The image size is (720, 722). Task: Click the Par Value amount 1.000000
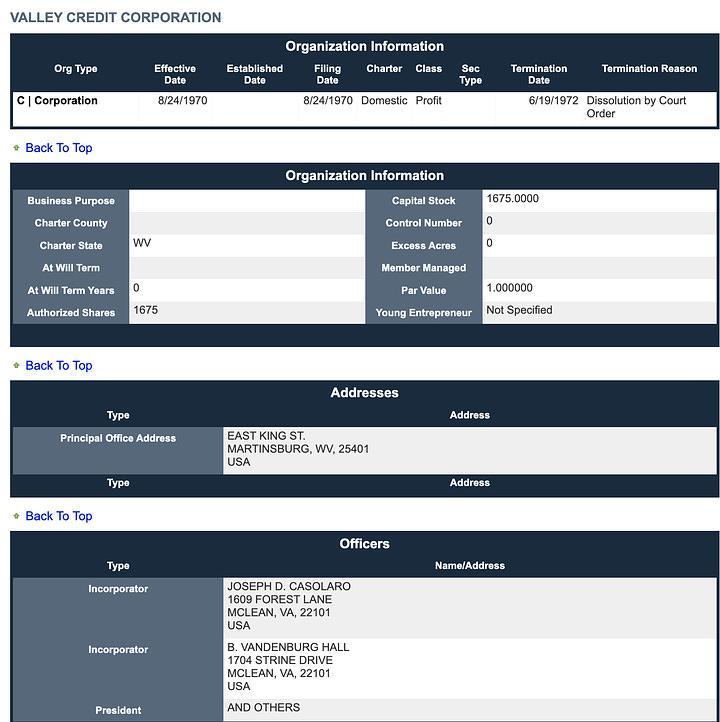point(509,288)
